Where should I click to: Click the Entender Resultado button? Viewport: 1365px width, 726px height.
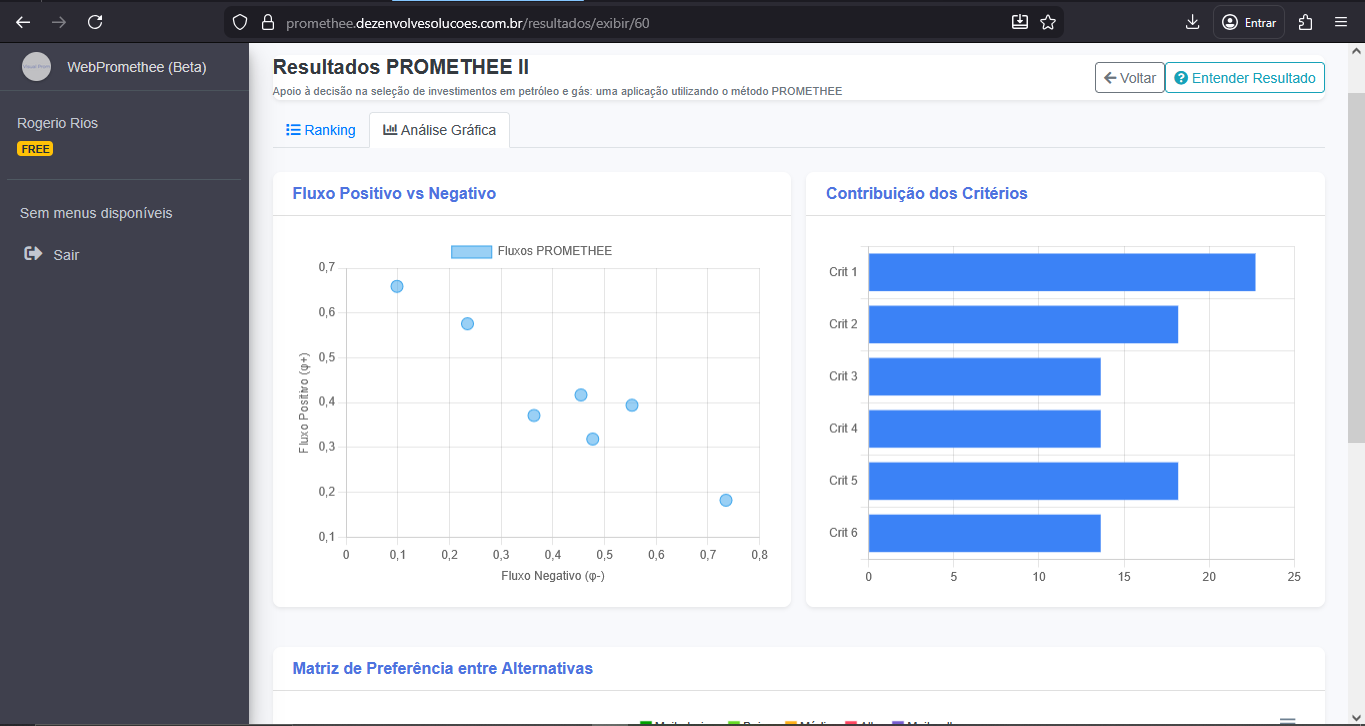coord(1244,78)
